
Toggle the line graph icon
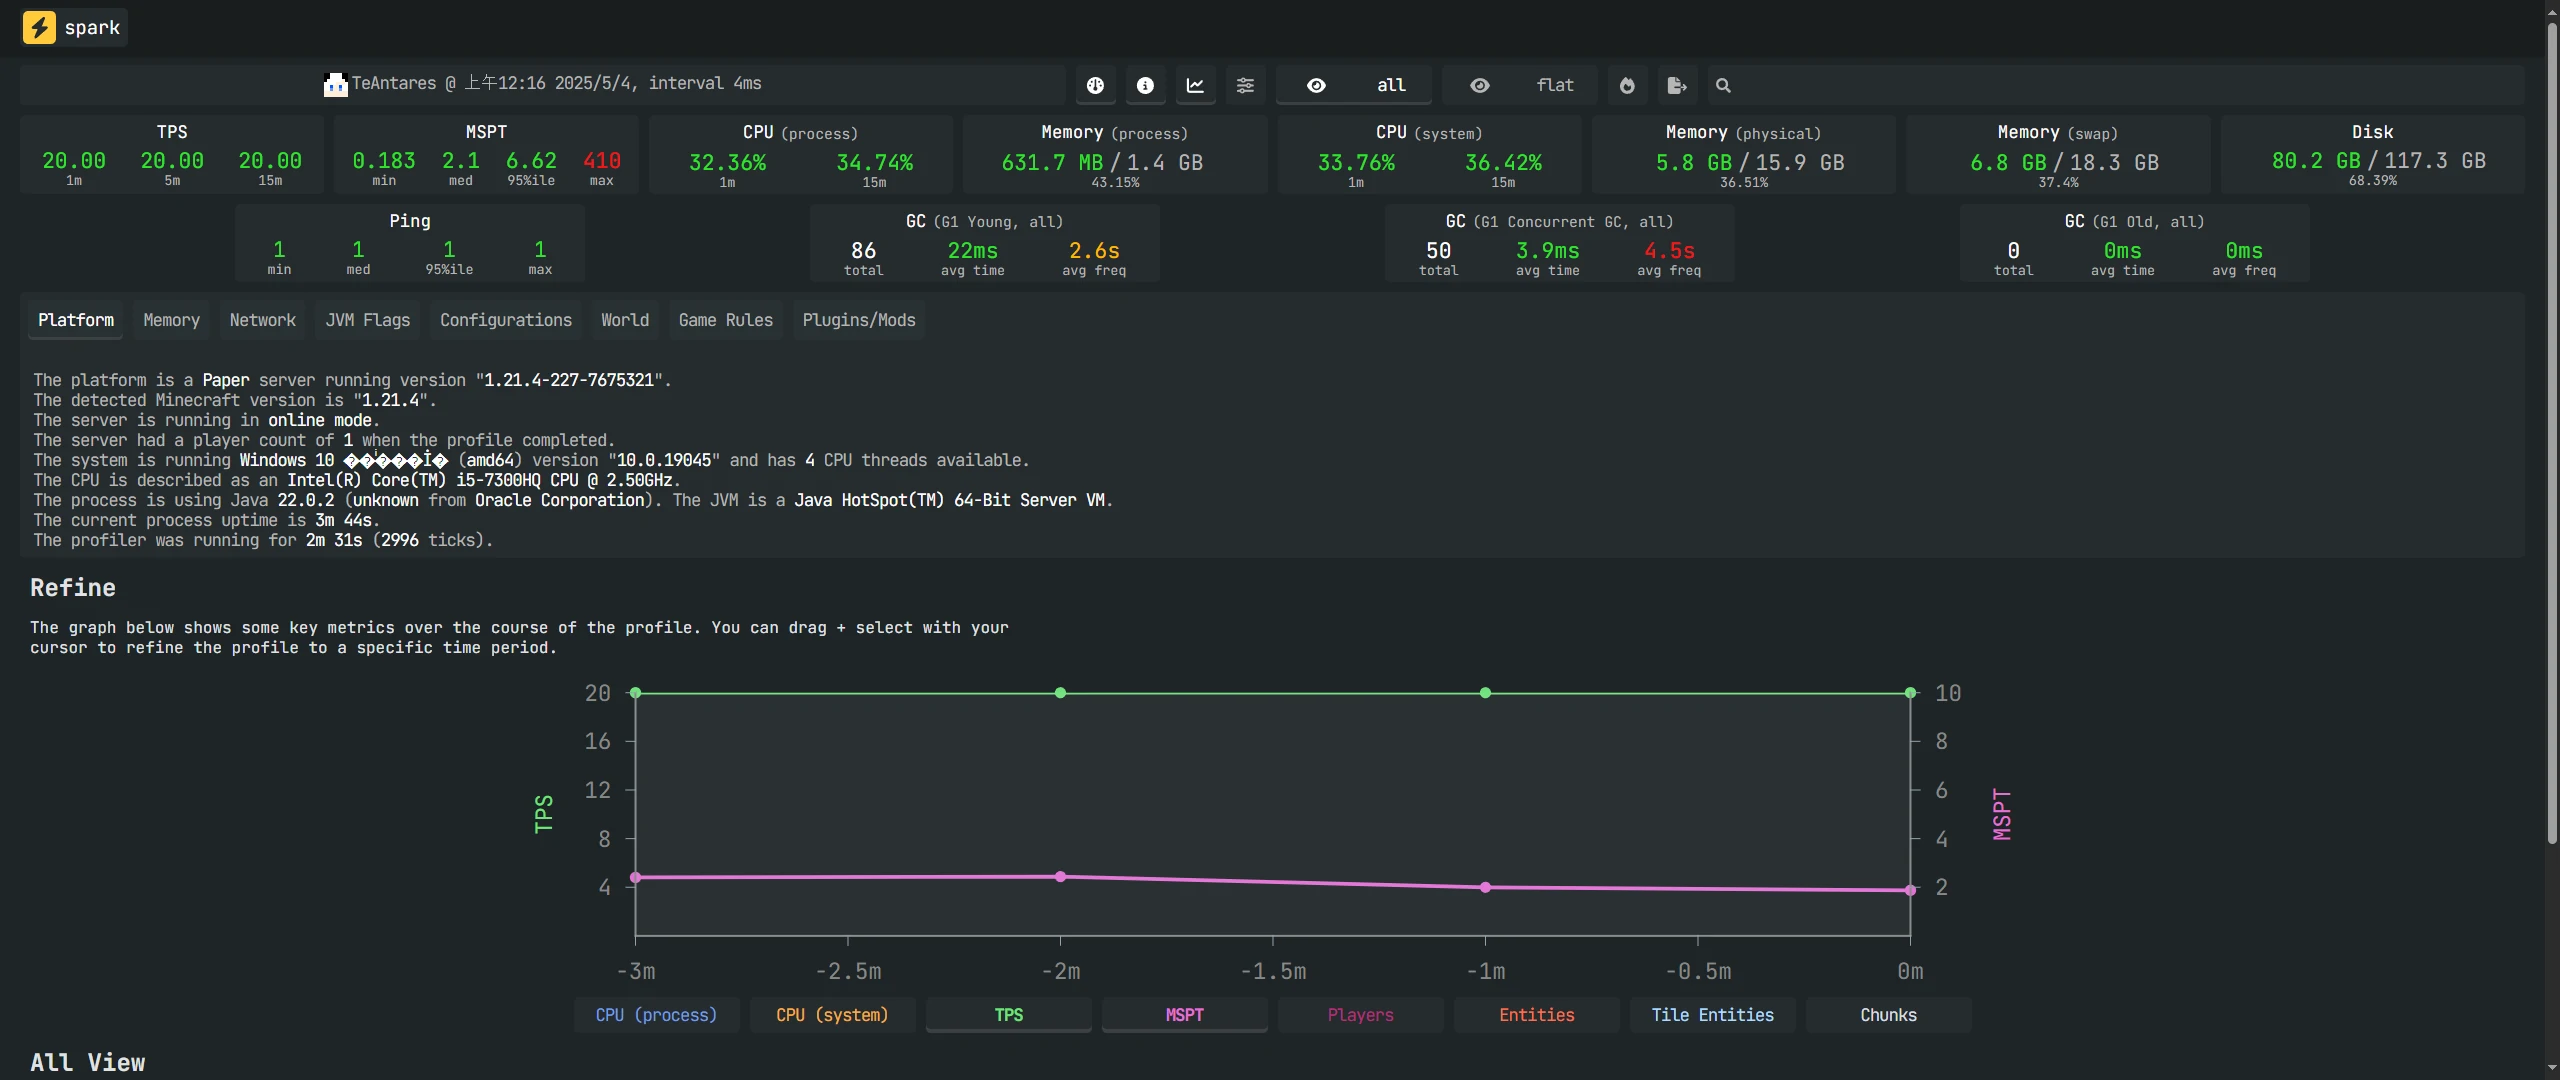click(x=1195, y=86)
